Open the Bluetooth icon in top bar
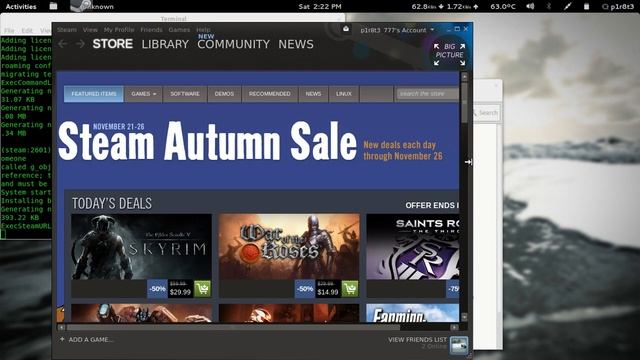This screenshot has width=640, height=360. [x=549, y=7]
